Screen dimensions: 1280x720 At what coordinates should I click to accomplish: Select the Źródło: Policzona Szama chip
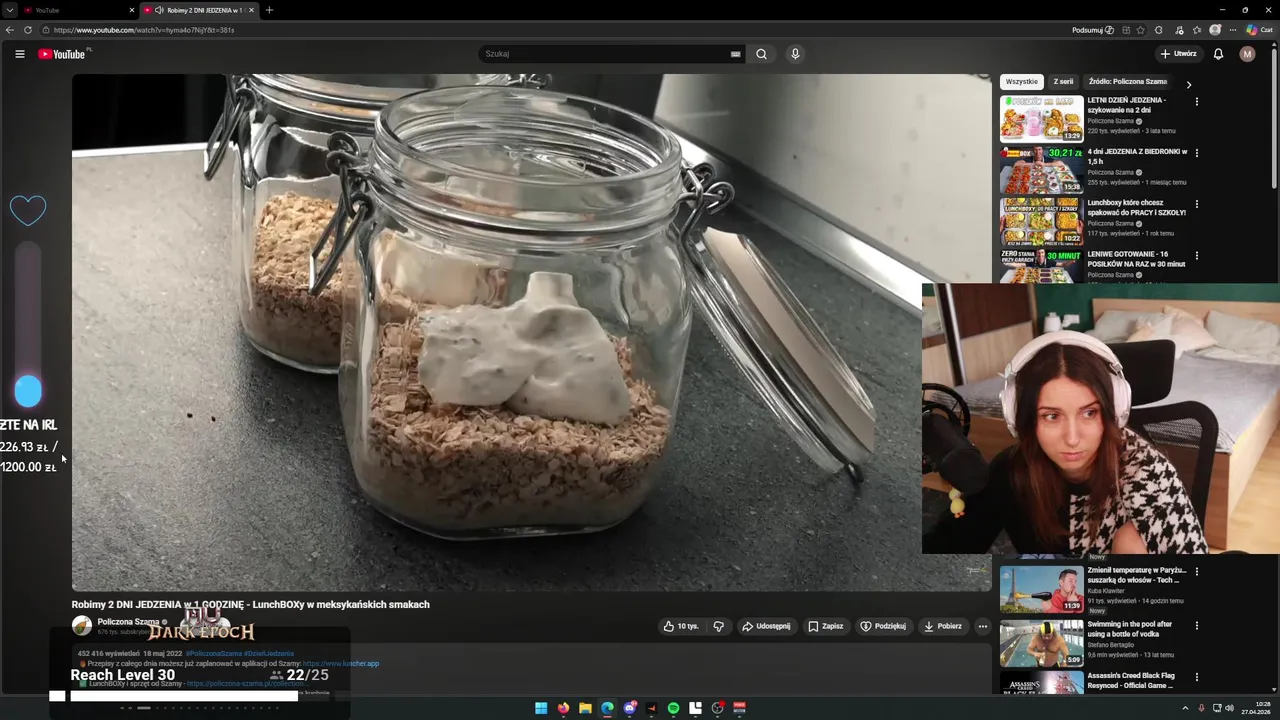click(1128, 82)
